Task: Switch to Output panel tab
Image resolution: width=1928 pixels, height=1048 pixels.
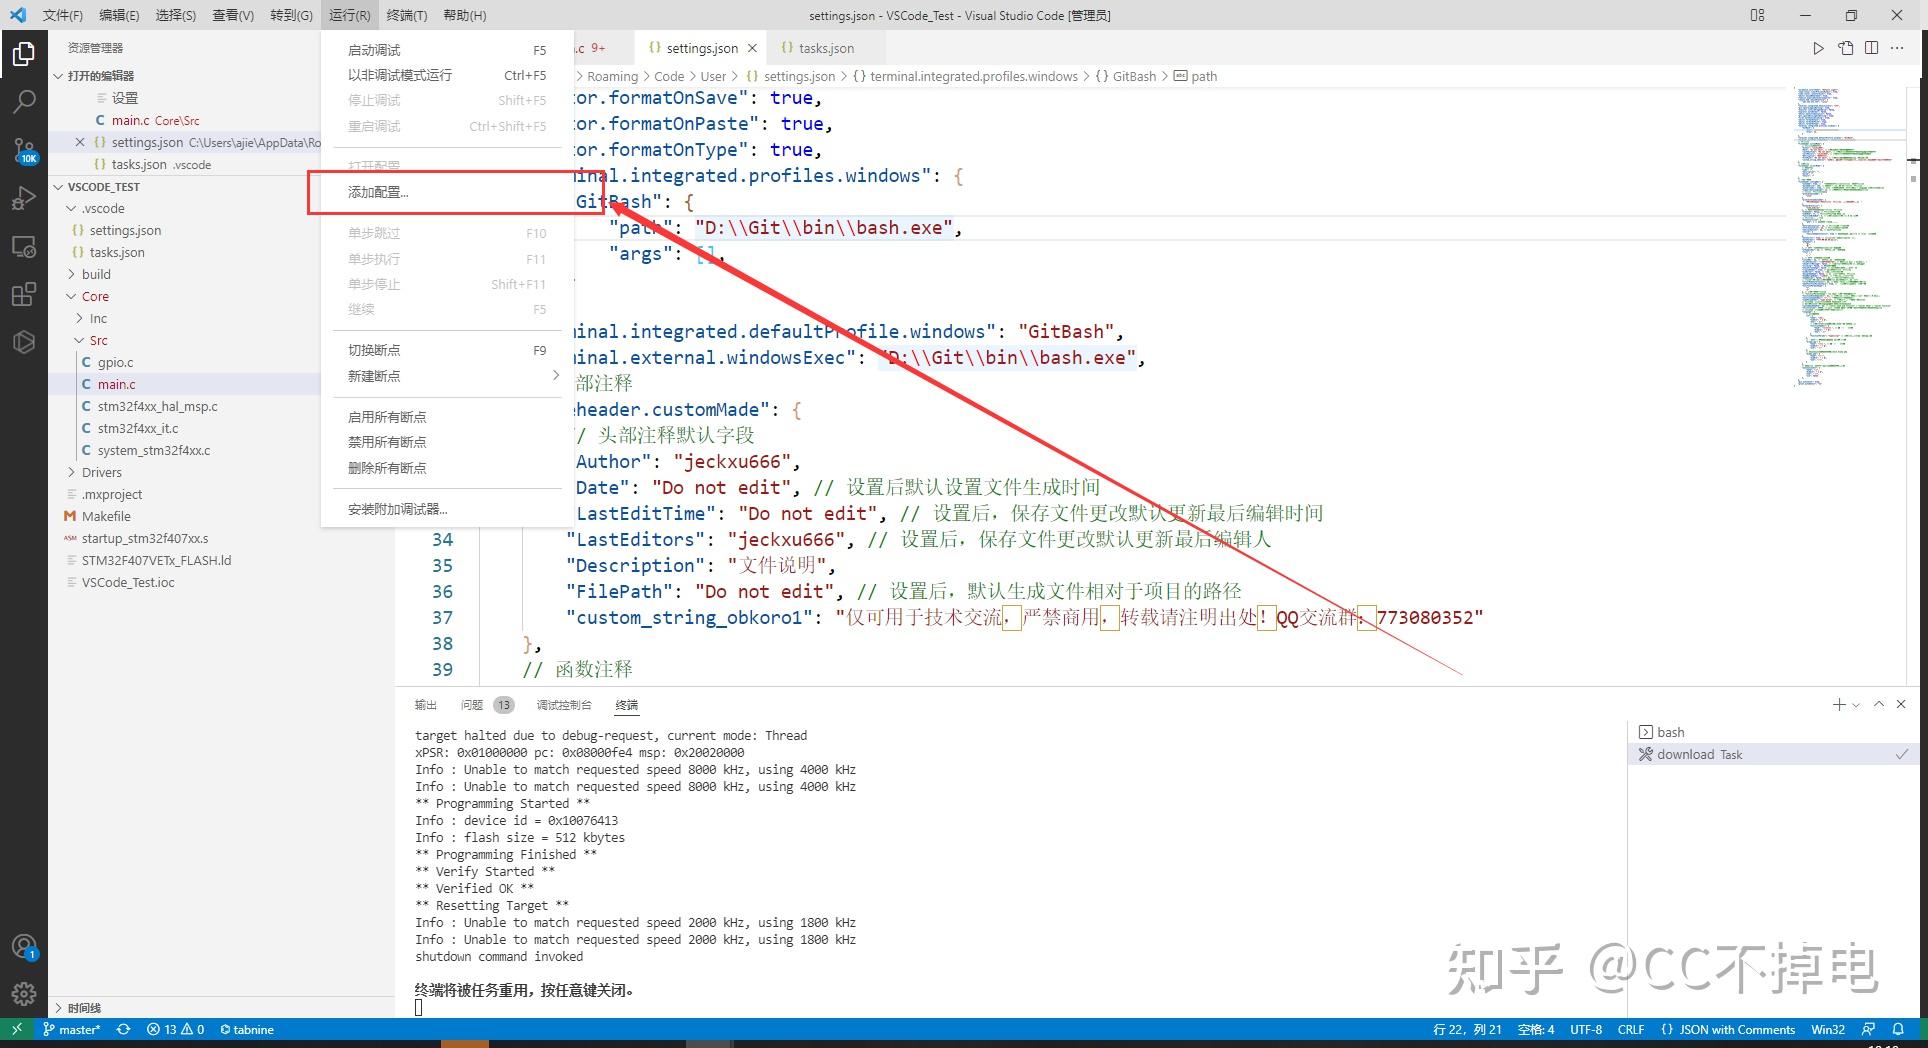Action: (x=426, y=705)
